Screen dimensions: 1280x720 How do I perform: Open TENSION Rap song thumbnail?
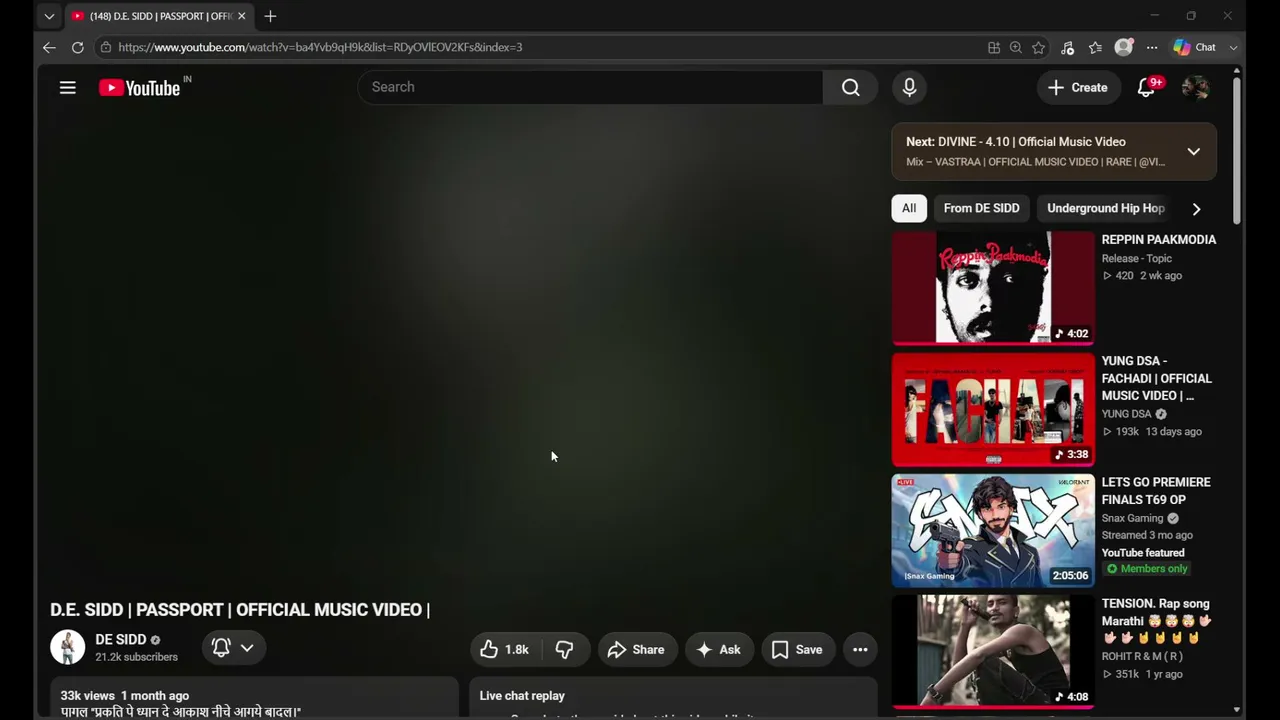(x=993, y=651)
